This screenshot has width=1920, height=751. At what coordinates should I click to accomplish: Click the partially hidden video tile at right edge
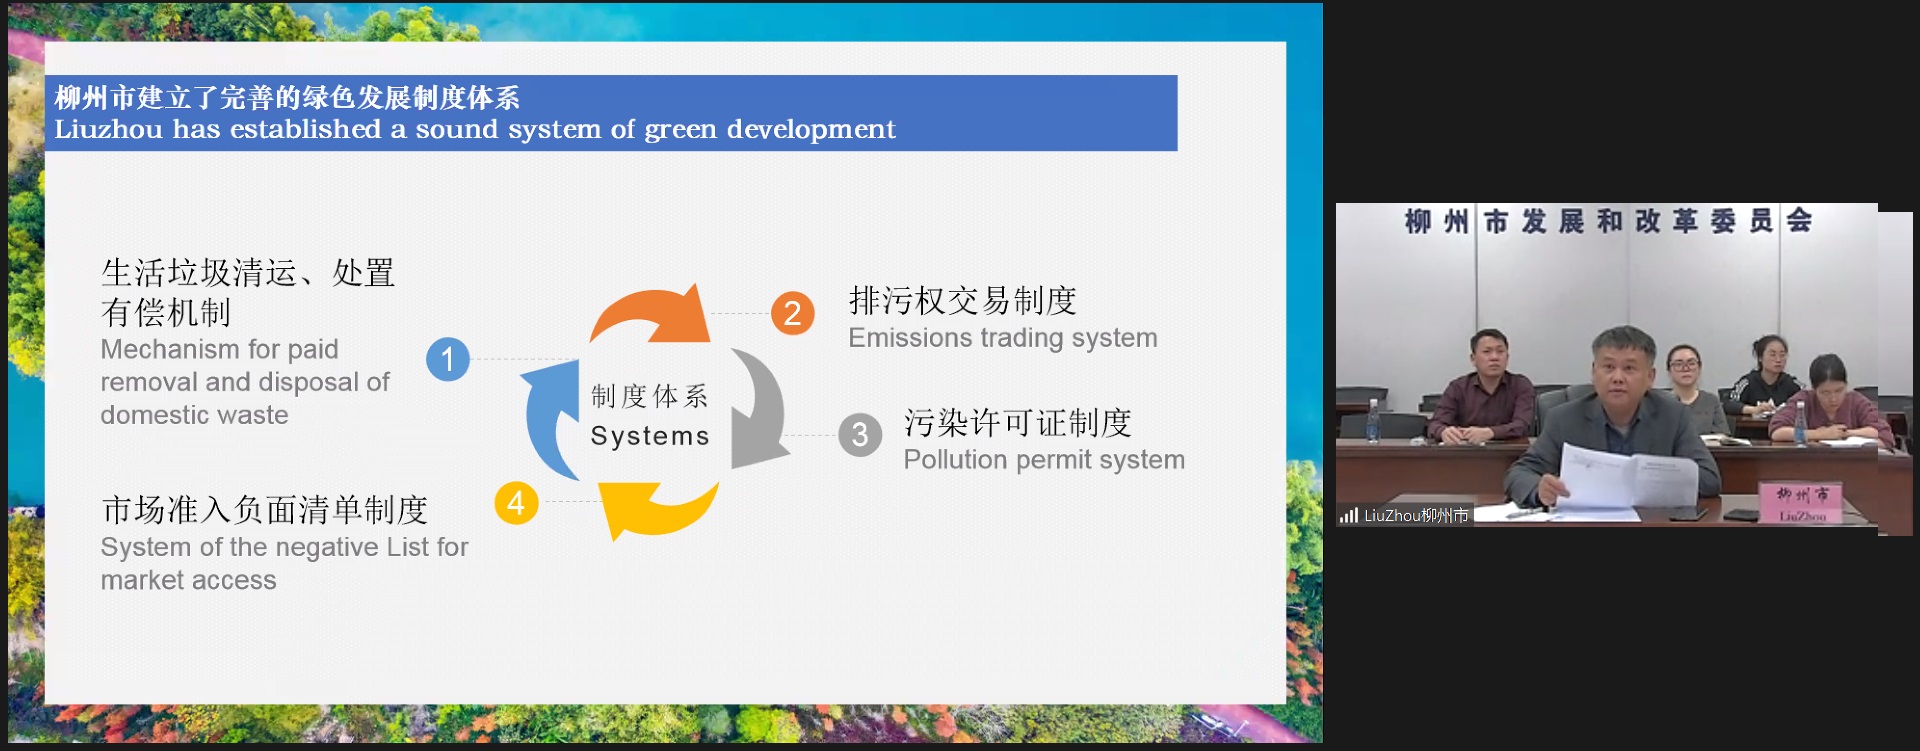(x=1896, y=372)
